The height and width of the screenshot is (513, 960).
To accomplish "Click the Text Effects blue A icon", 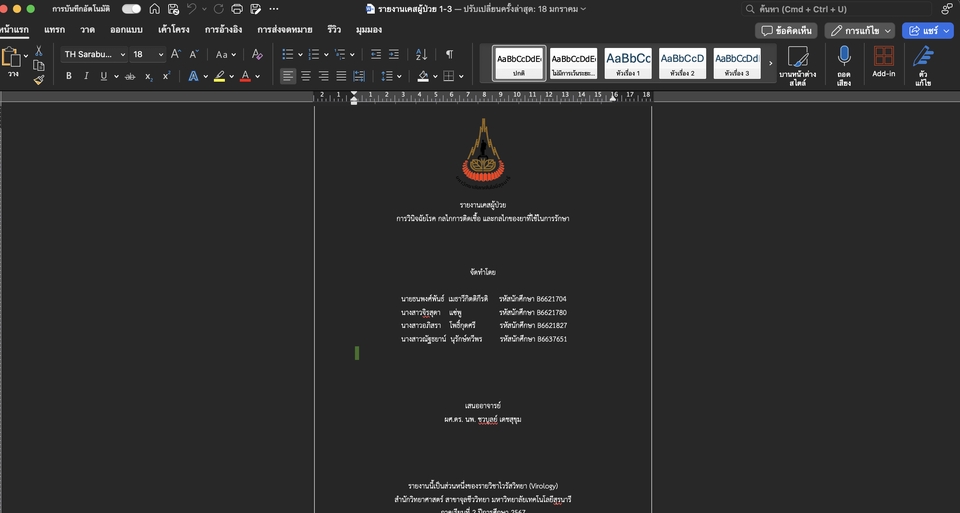I will click(x=193, y=76).
